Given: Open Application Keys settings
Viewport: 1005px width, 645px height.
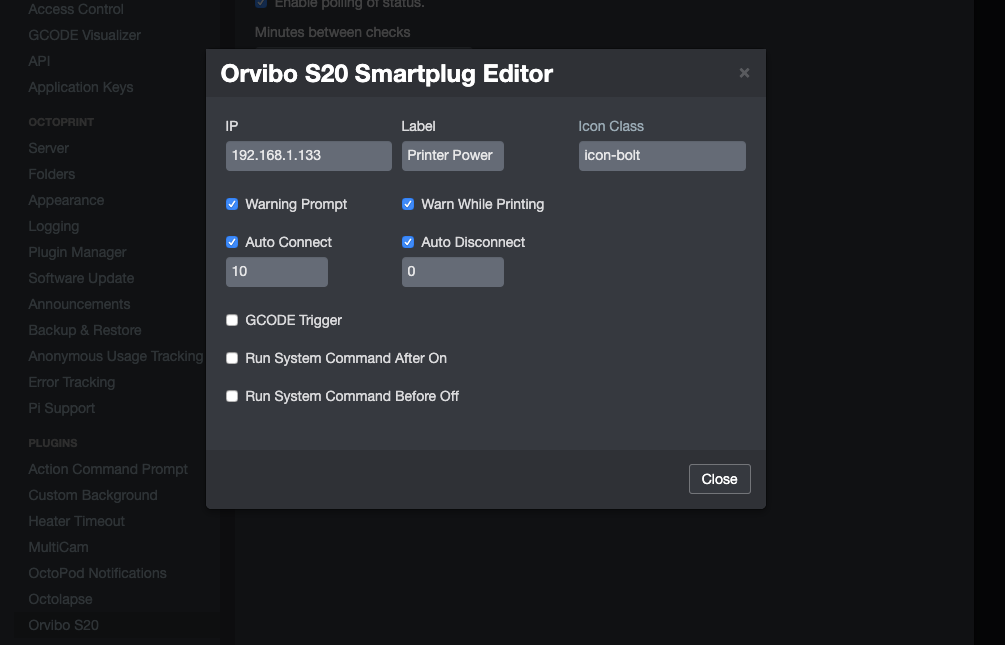Looking at the screenshot, I should click(81, 87).
